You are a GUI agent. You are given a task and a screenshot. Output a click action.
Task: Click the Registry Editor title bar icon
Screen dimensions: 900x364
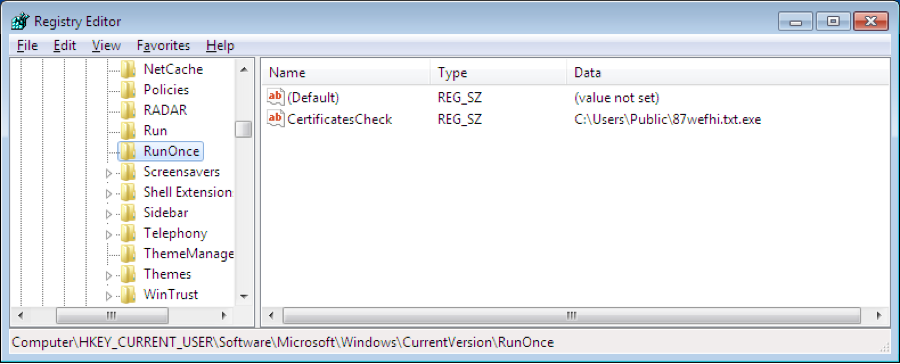pos(20,21)
